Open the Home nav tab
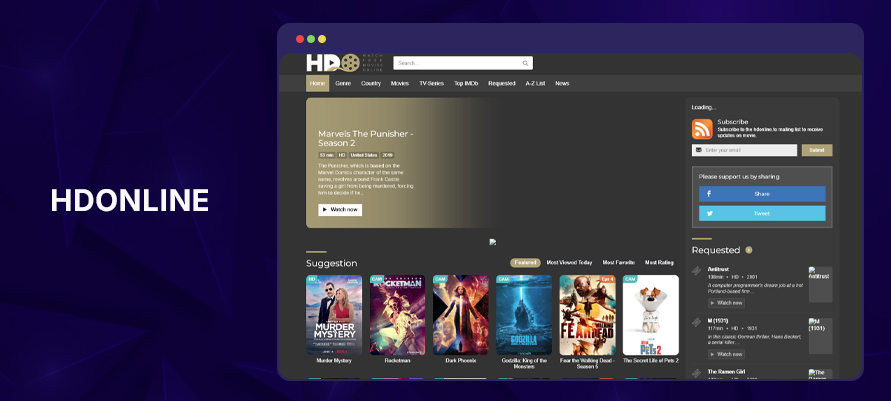Screen dimensions: 891x401 318,83
